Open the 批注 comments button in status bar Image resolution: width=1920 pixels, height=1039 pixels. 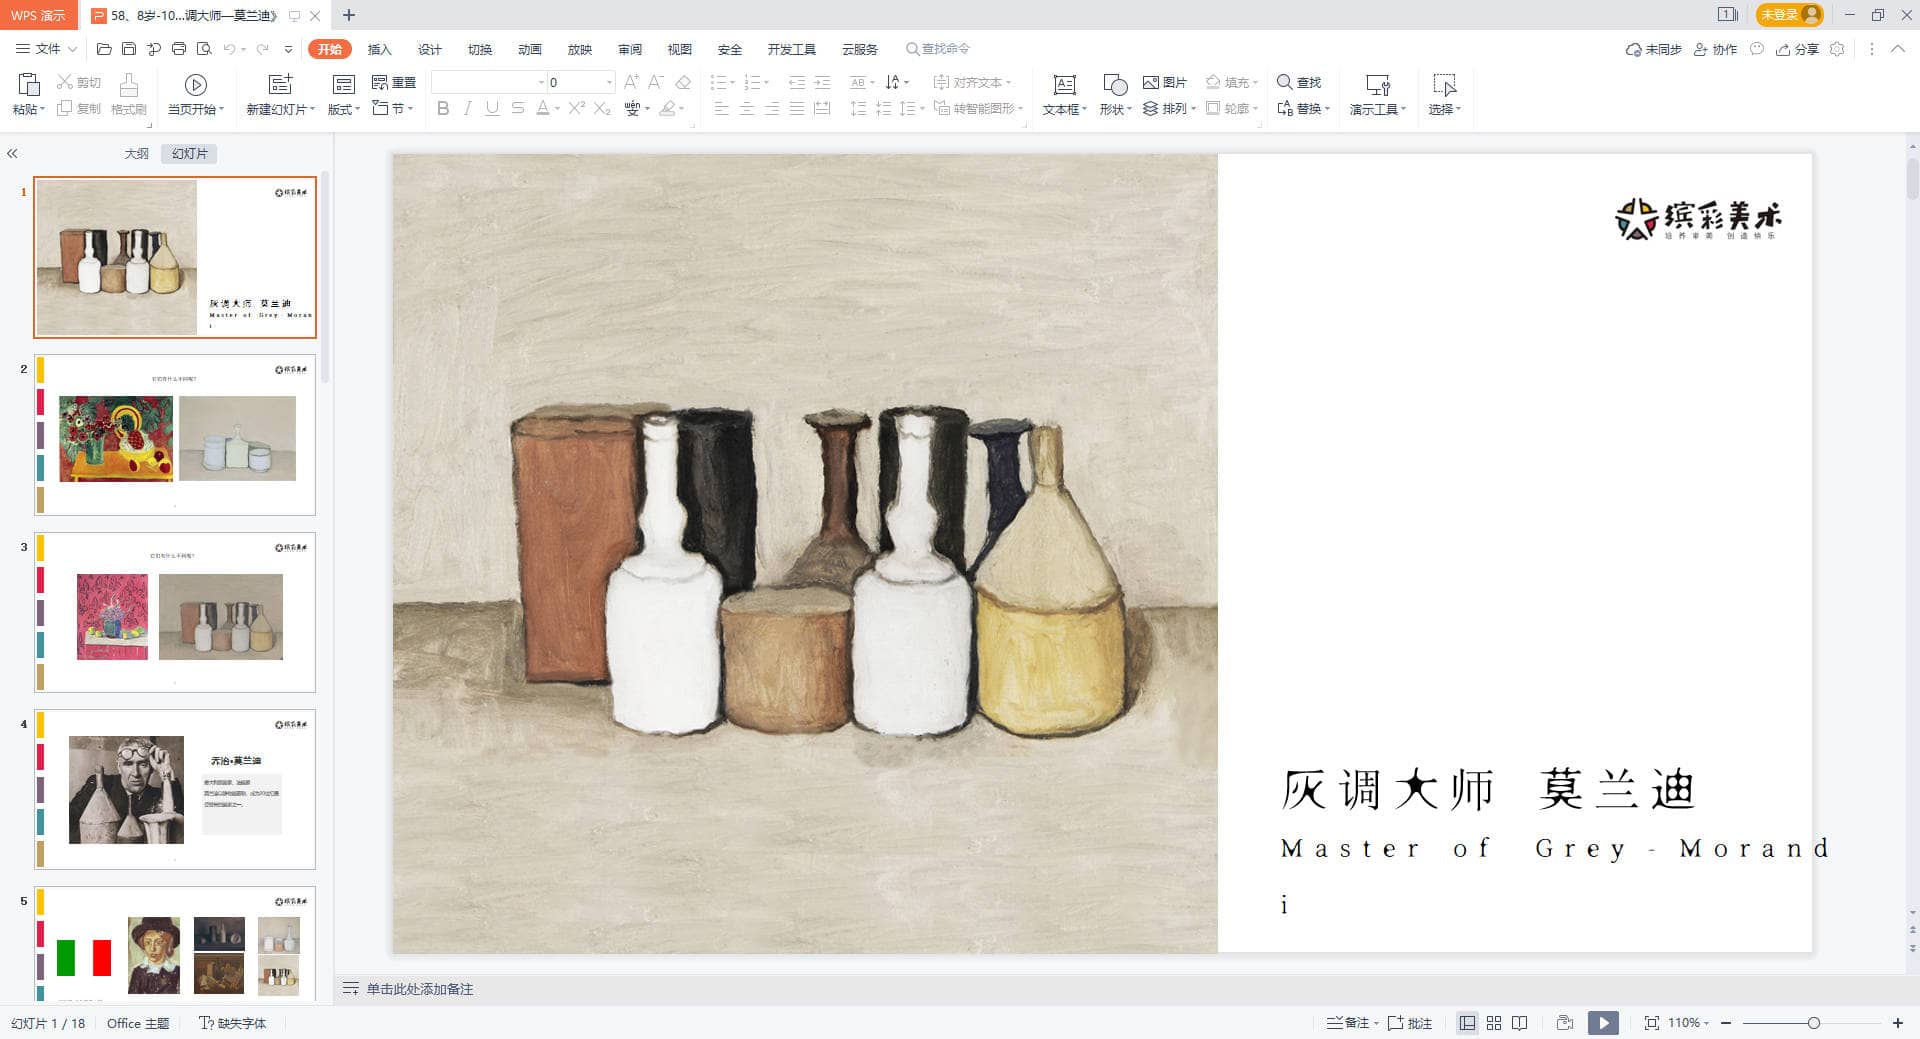pos(1410,1023)
